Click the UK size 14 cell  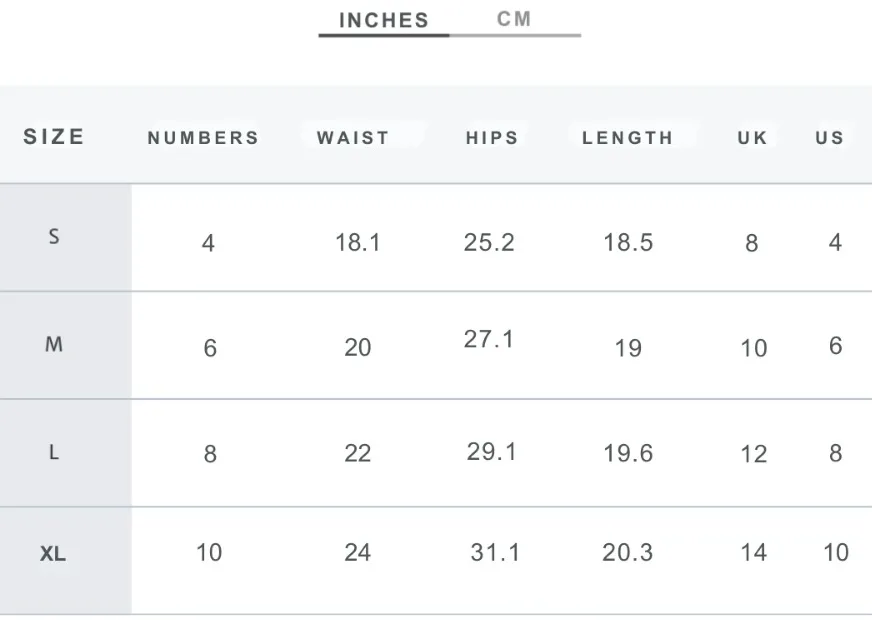coord(754,553)
